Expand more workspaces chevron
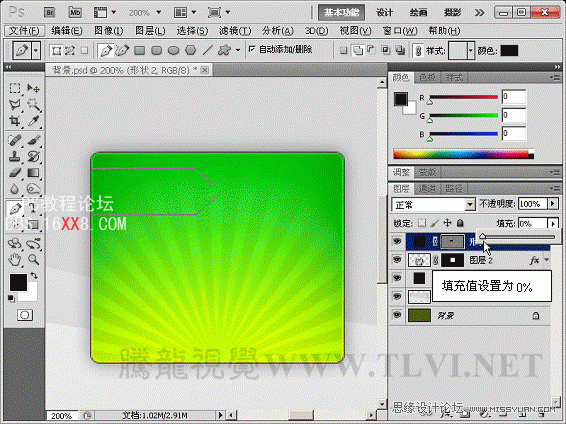 click(479, 13)
